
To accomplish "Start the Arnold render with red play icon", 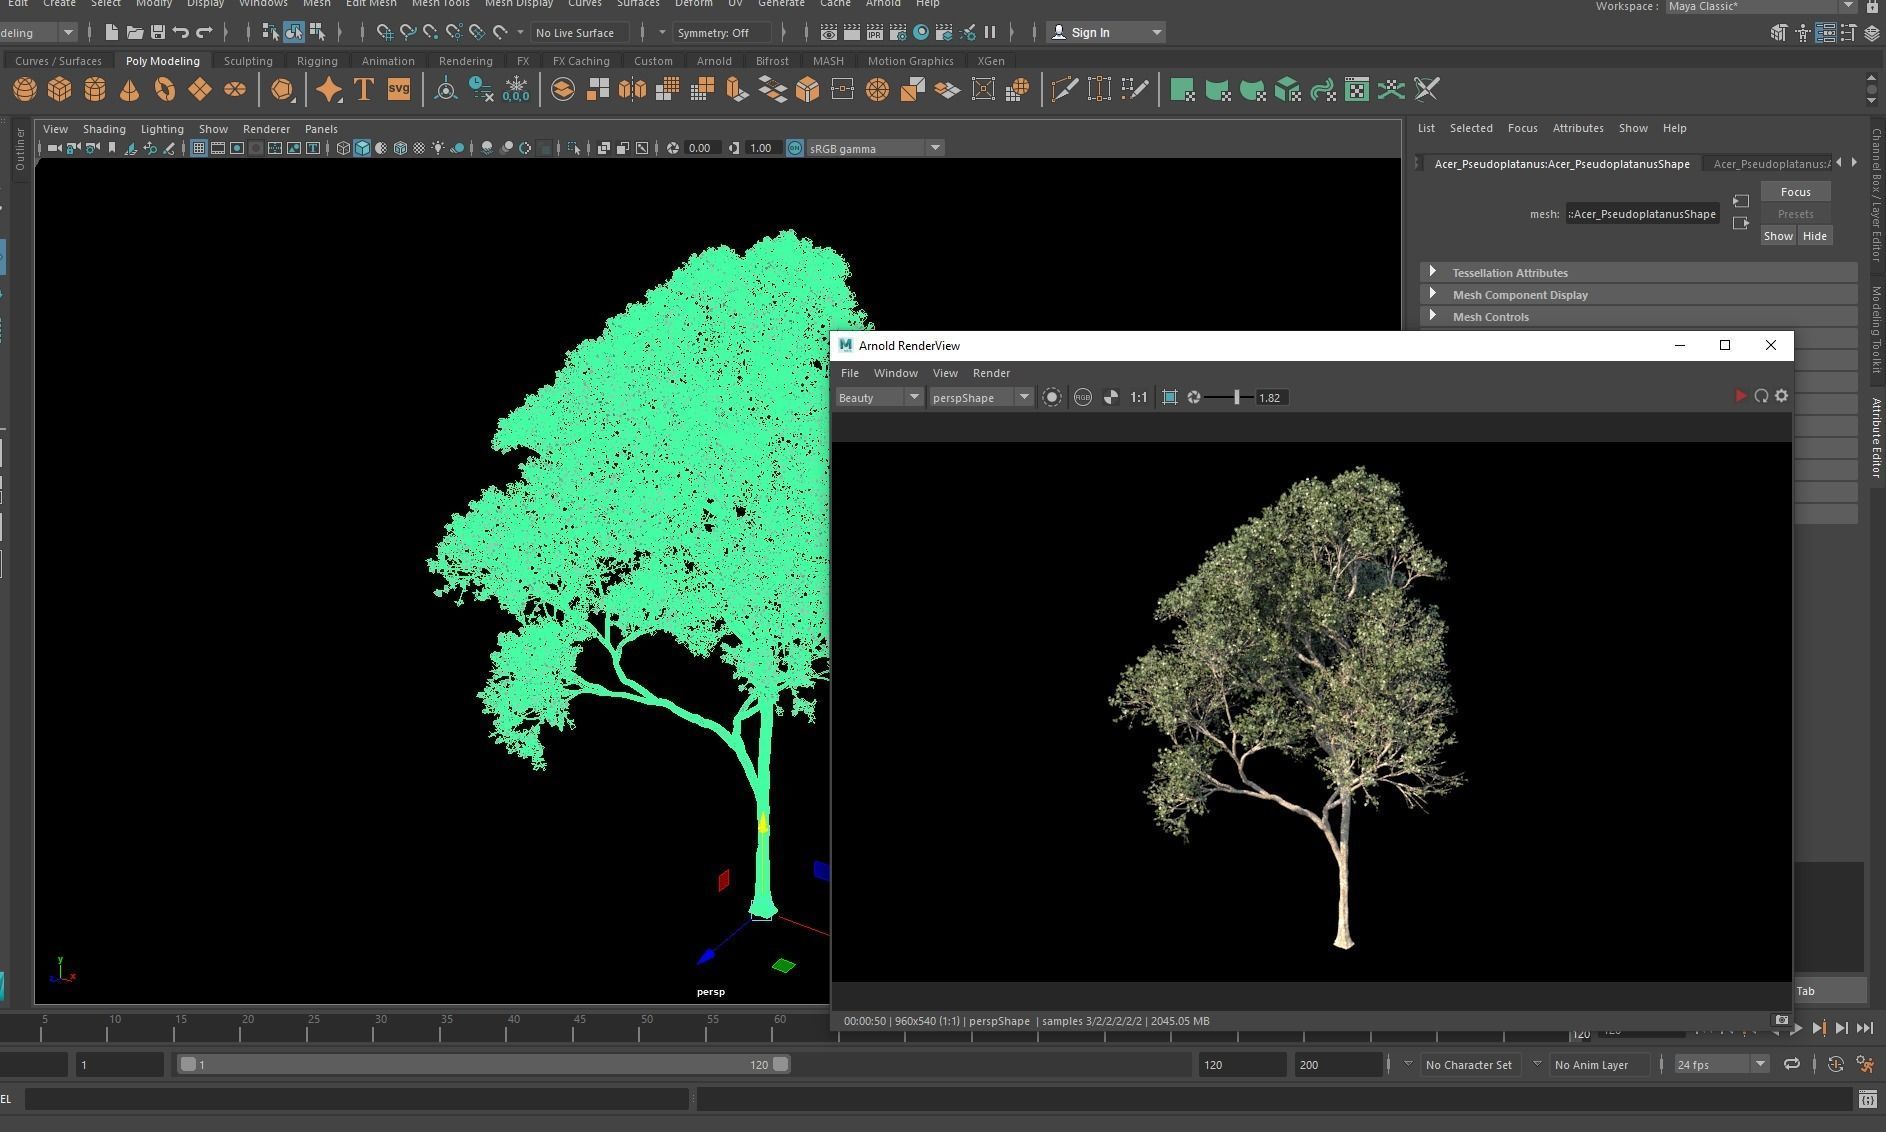I will [x=1740, y=397].
